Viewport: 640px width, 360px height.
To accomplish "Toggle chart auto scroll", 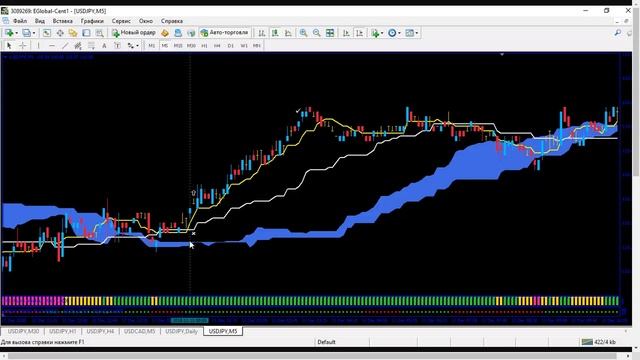I will coord(346,33).
